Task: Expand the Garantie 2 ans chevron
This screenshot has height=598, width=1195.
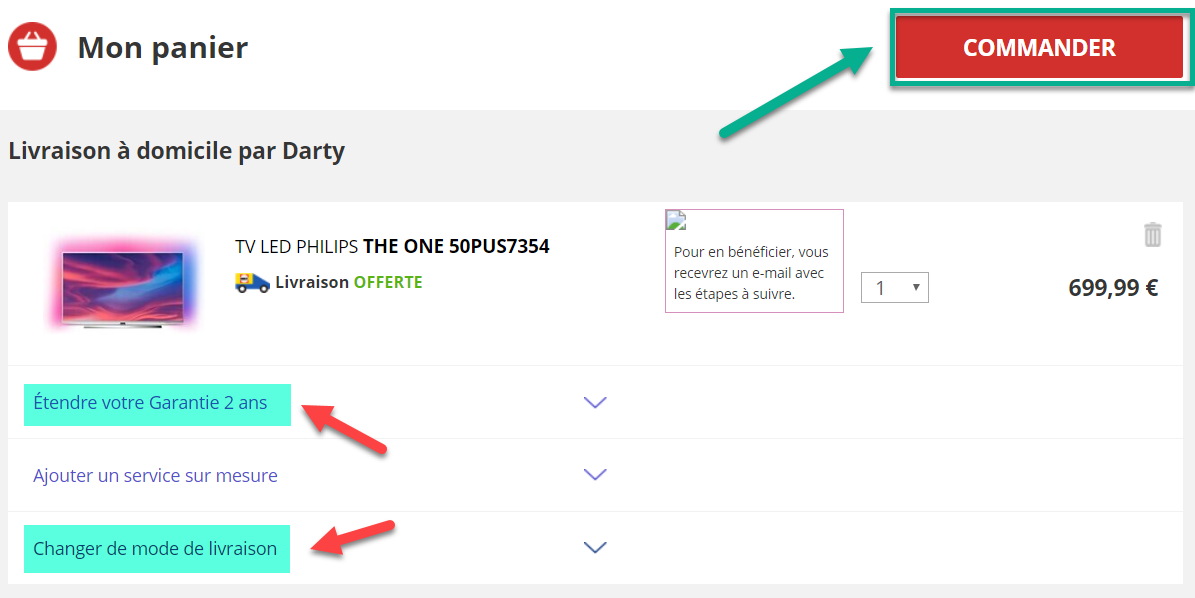Action: (595, 402)
